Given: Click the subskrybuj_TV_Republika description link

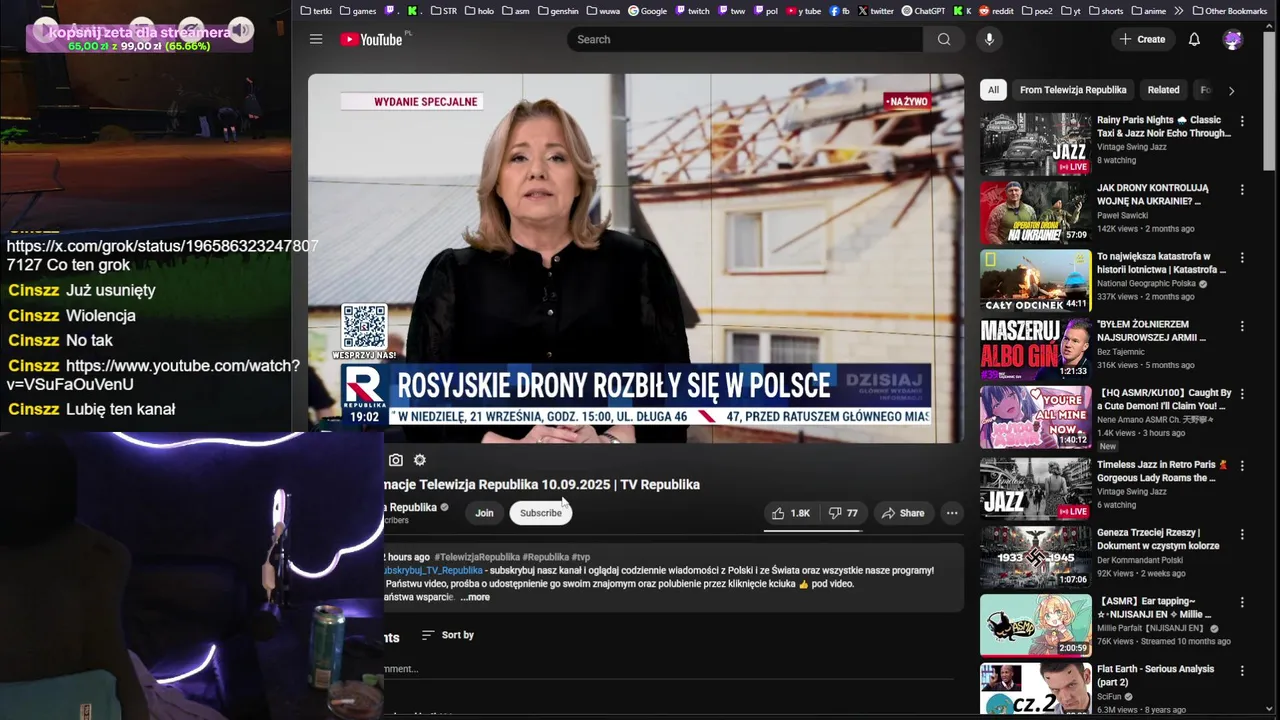Looking at the screenshot, I should [x=433, y=570].
